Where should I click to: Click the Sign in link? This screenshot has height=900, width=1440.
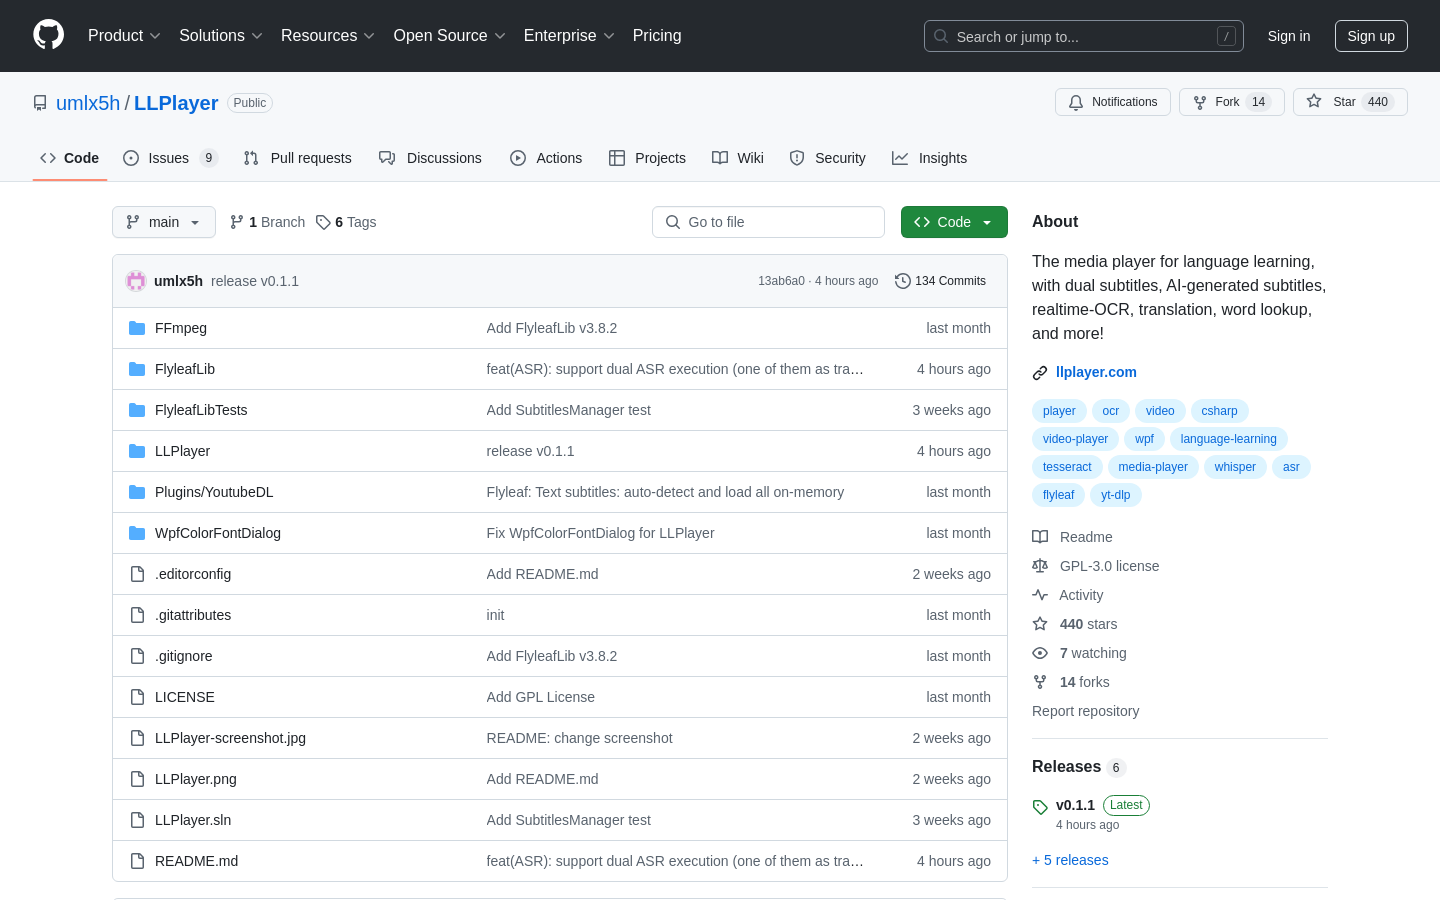point(1289,36)
